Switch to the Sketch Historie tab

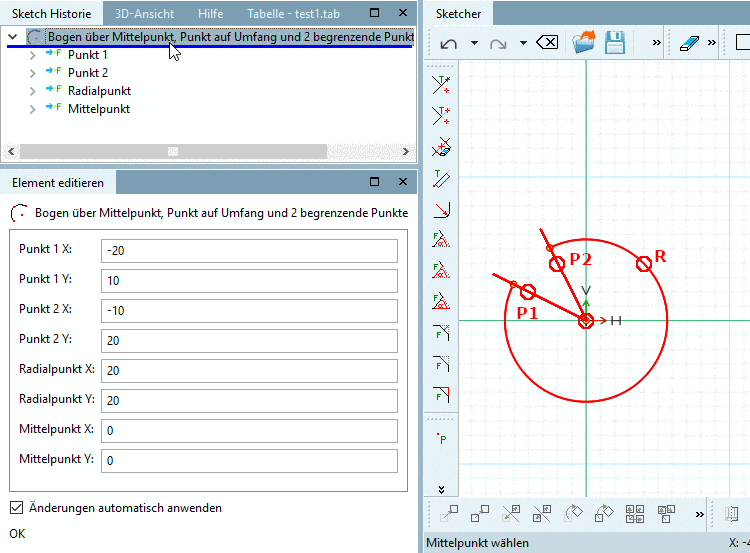click(x=51, y=13)
